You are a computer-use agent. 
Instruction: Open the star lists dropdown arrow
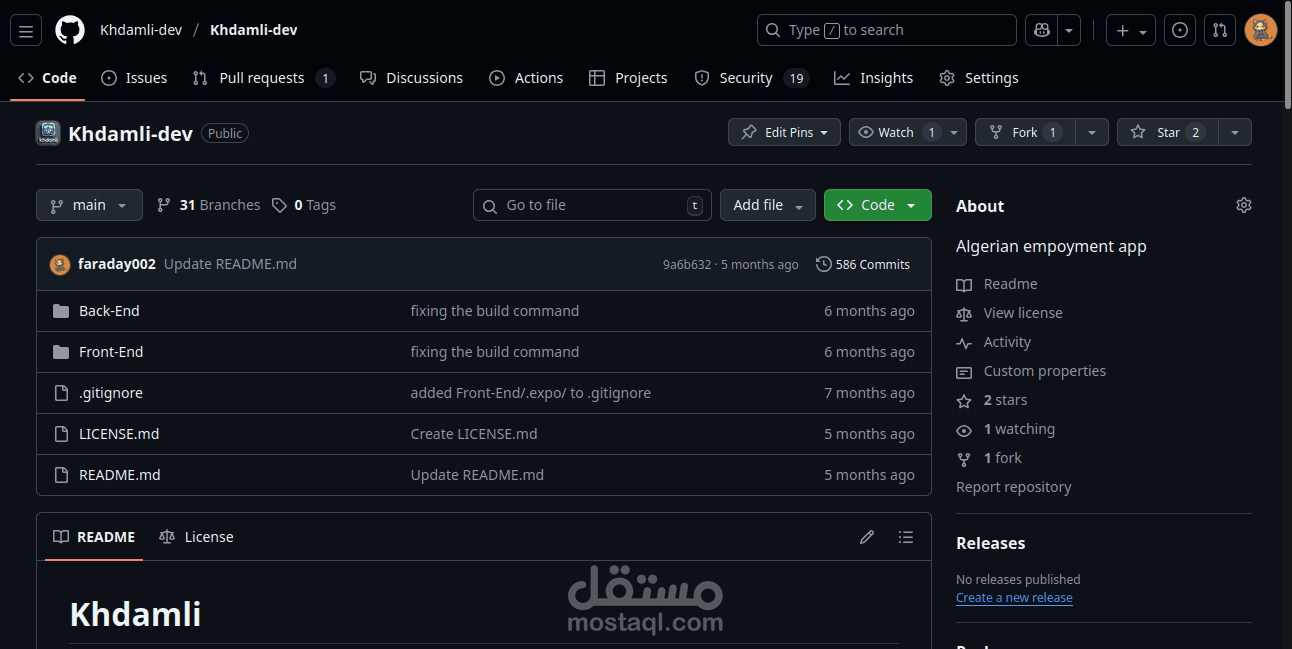pyautogui.click(x=1235, y=132)
